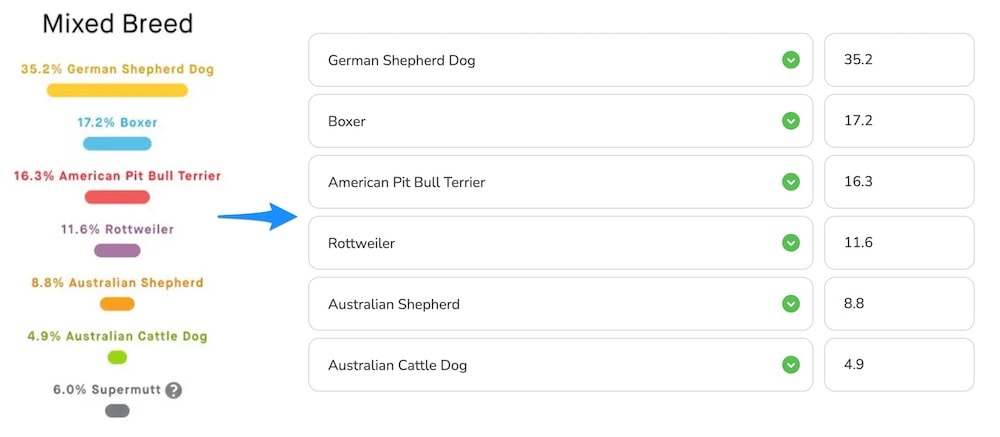Focus the 11.6 percentage input
This screenshot has height=437, width=1000.
(899, 243)
